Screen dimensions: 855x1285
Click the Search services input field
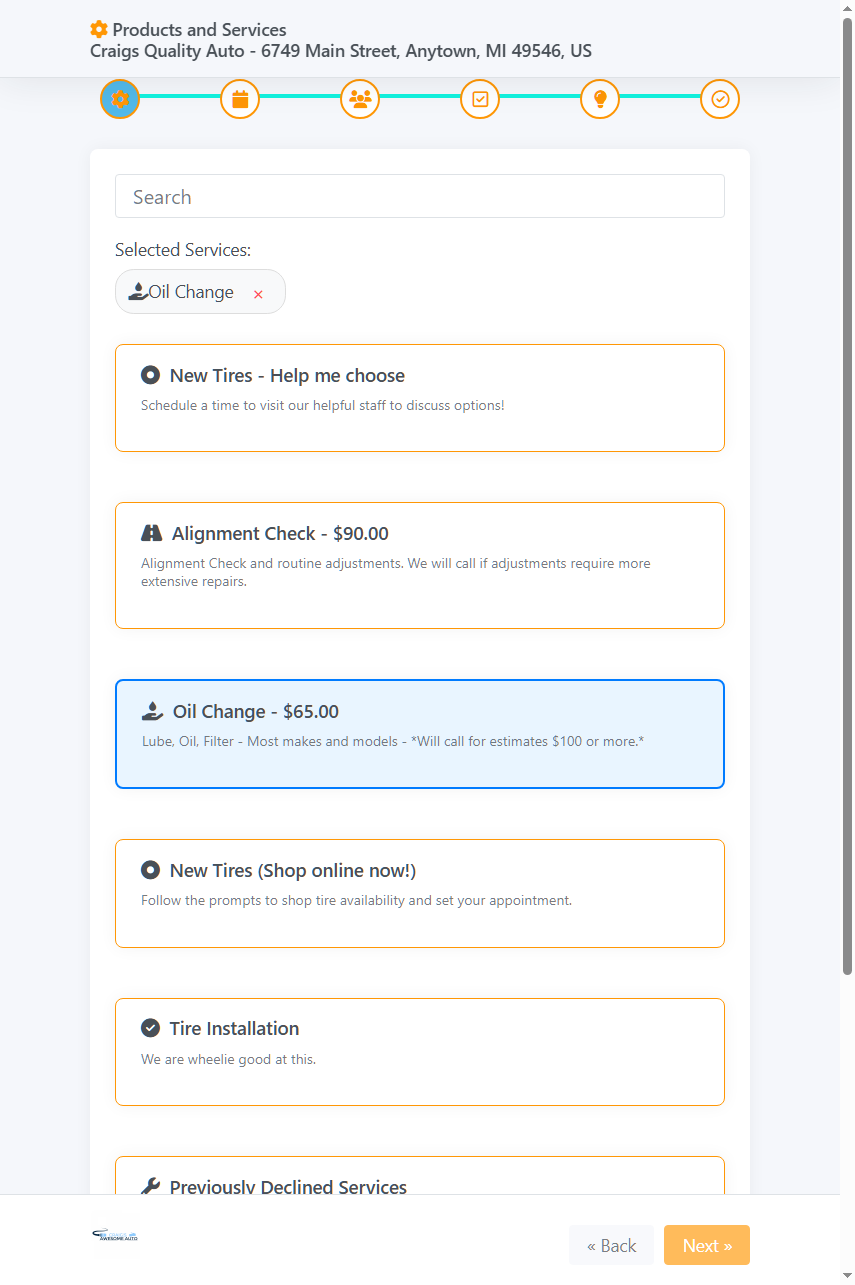click(x=420, y=197)
